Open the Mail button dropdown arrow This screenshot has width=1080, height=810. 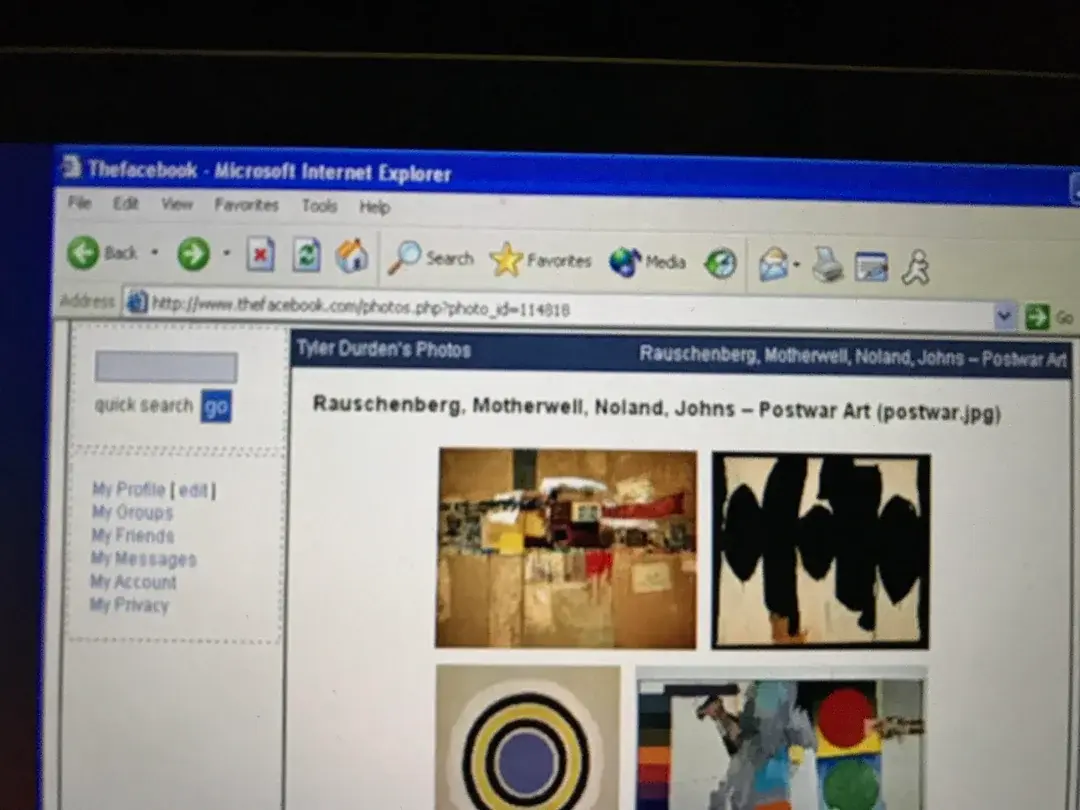tap(797, 264)
